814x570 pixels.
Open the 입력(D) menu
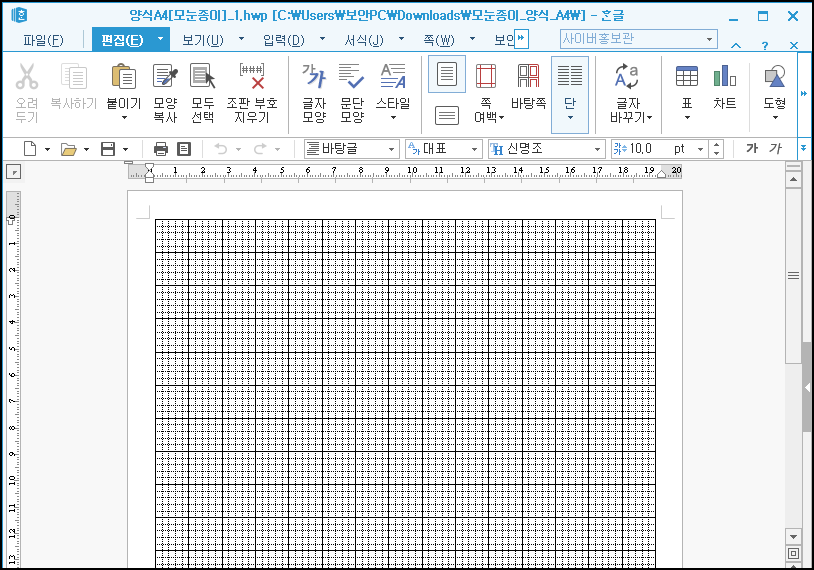click(x=283, y=40)
